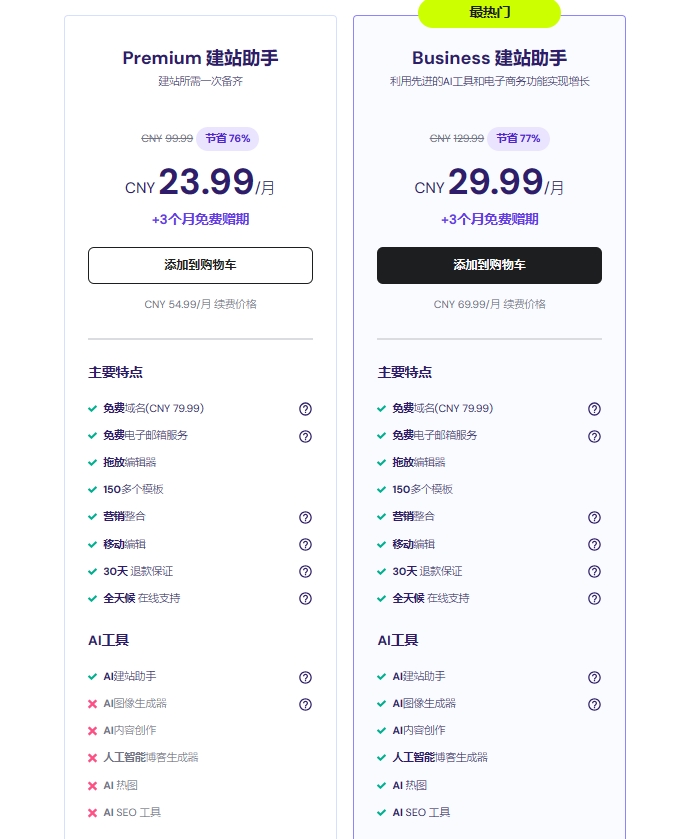Screen dimensions: 684x839
Task: Show info for Premium 30天退款保证
Action: click(x=305, y=571)
